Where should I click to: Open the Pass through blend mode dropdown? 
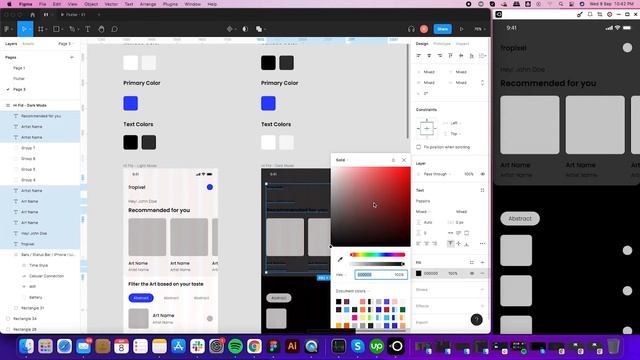[437, 174]
